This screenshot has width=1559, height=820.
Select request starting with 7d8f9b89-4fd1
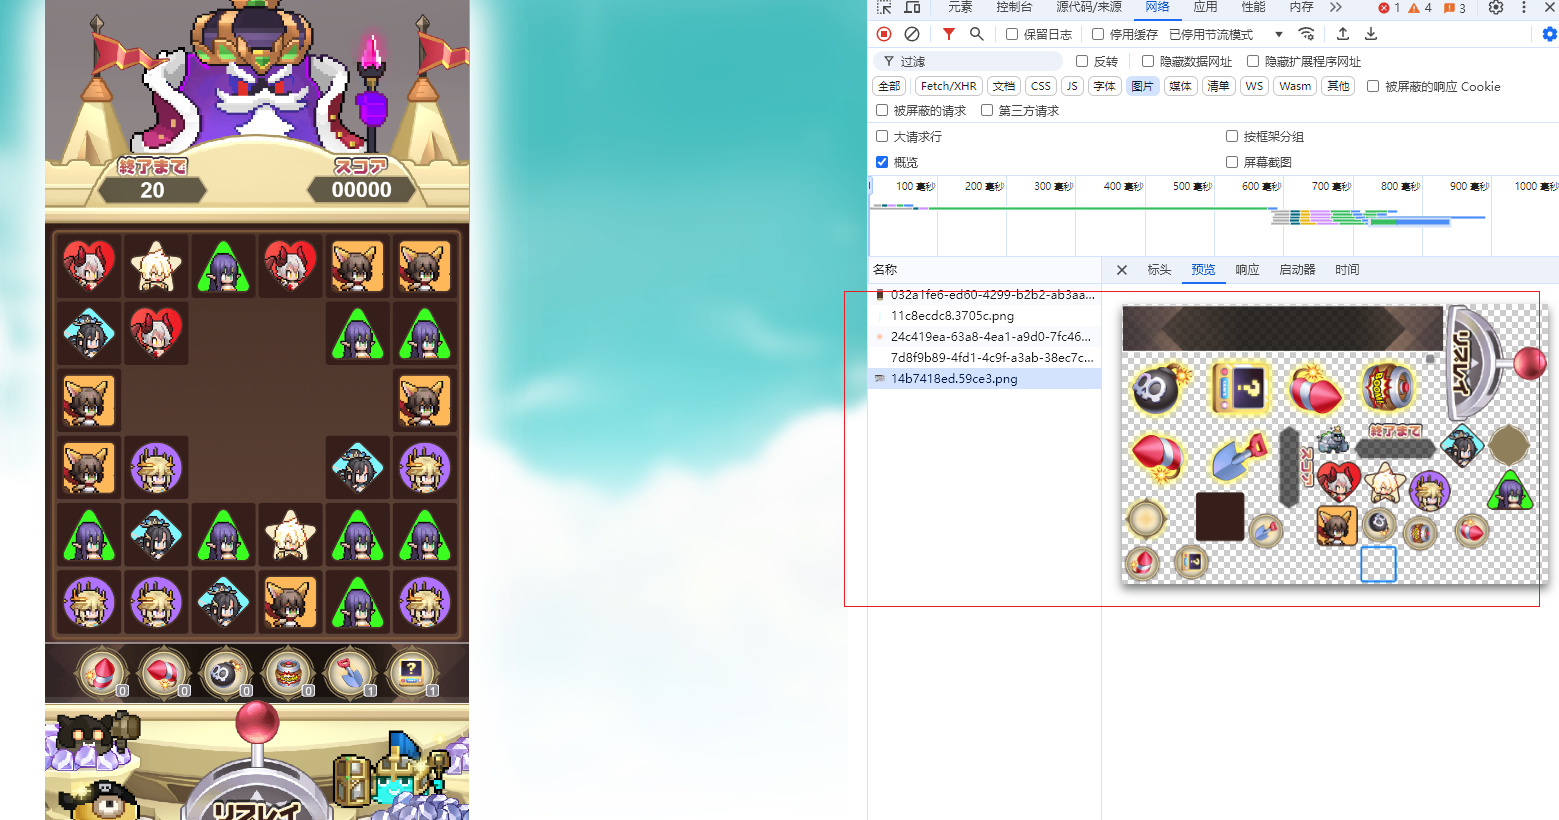[x=984, y=358]
